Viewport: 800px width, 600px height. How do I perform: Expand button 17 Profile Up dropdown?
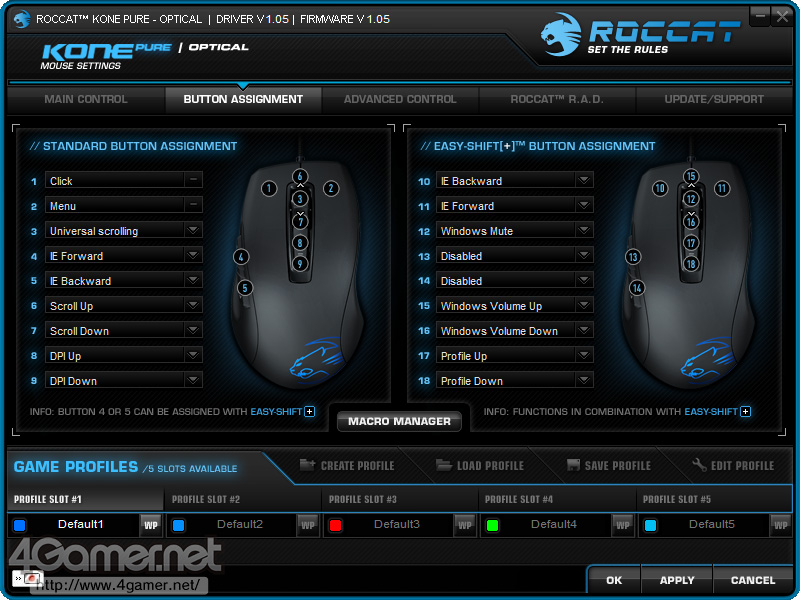[584, 355]
